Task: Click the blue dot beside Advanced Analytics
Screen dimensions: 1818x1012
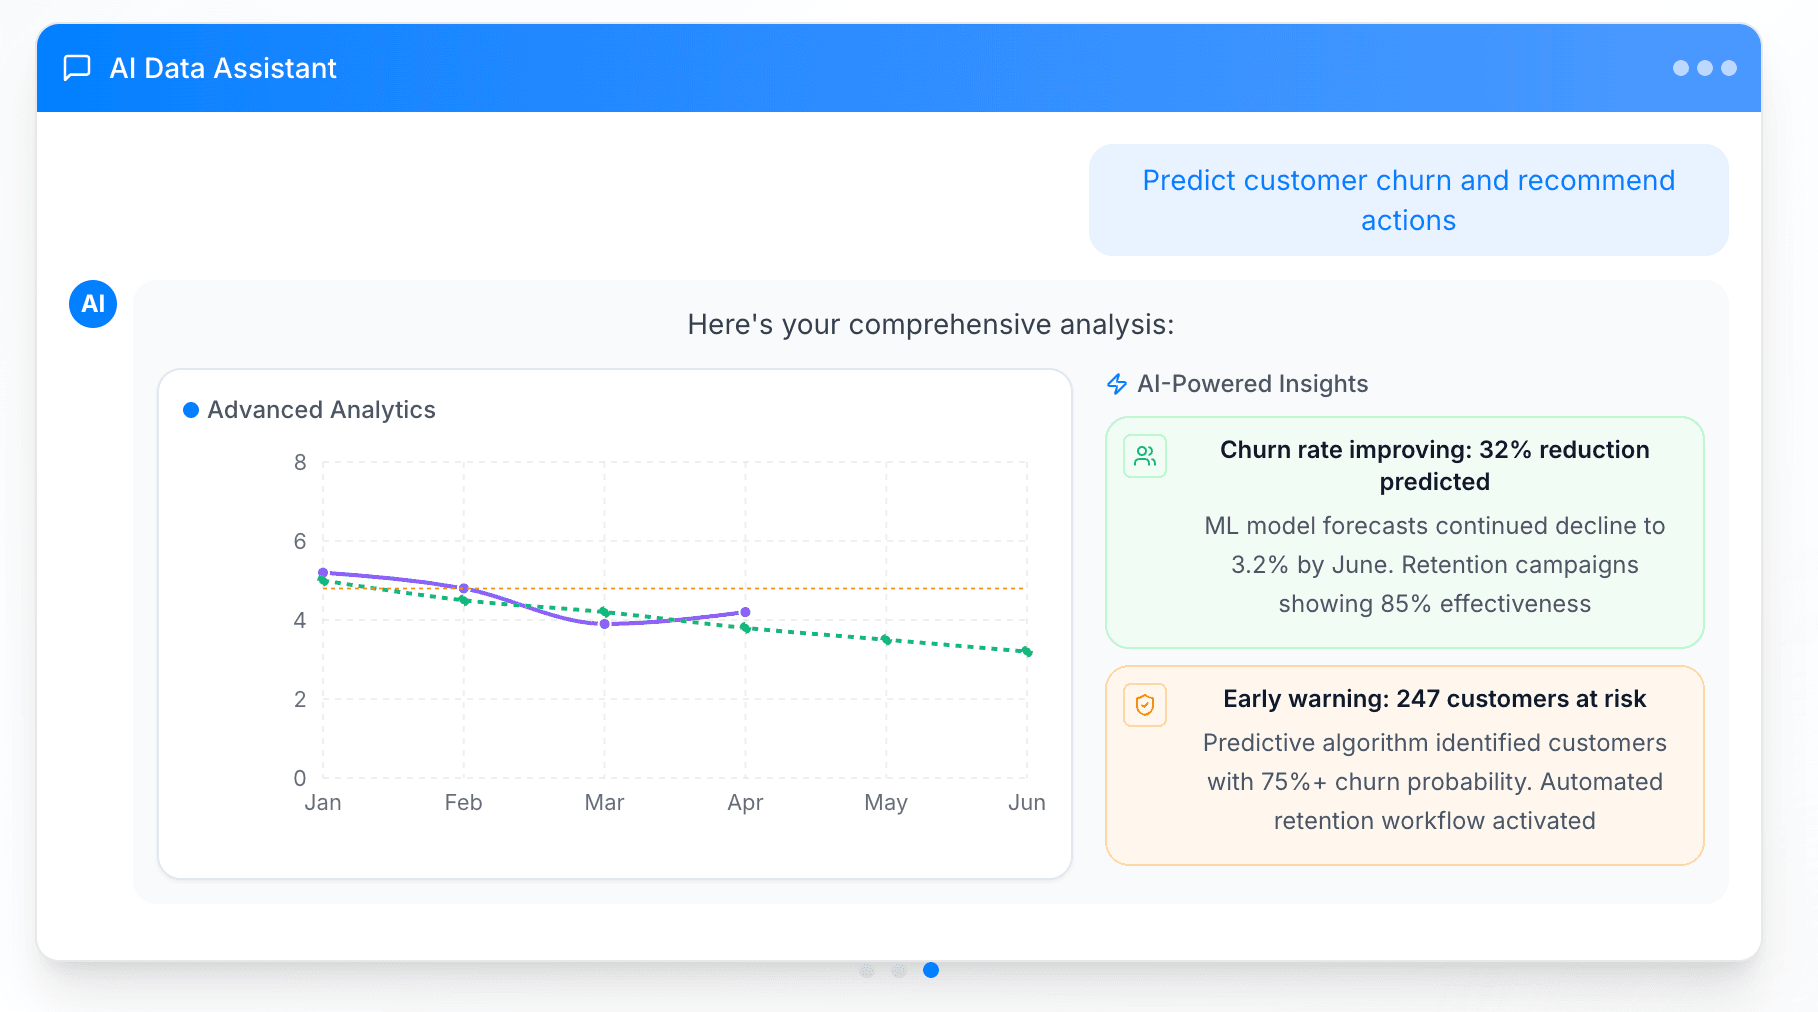Action: click(x=191, y=410)
